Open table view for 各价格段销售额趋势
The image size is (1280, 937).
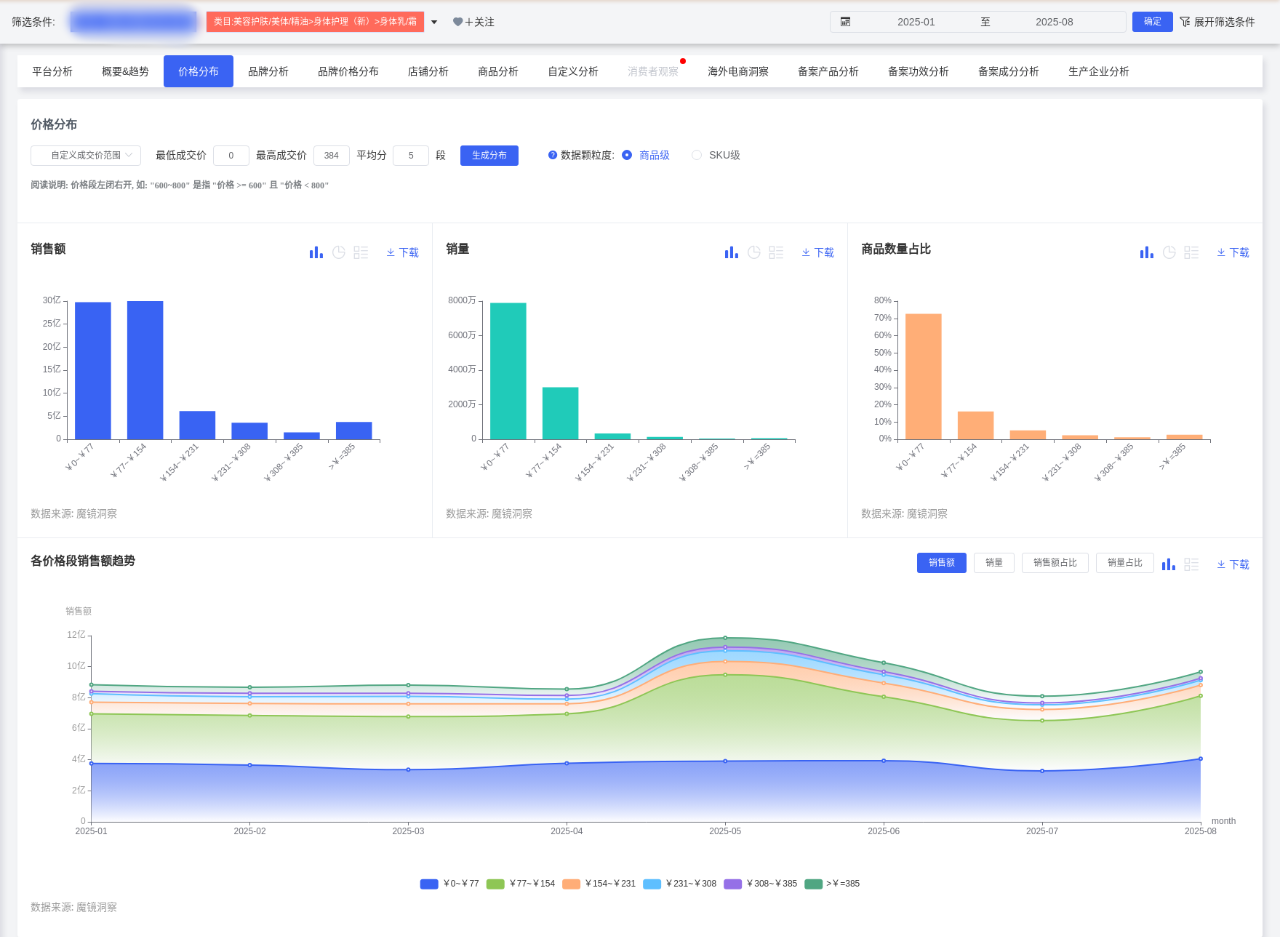1191,564
